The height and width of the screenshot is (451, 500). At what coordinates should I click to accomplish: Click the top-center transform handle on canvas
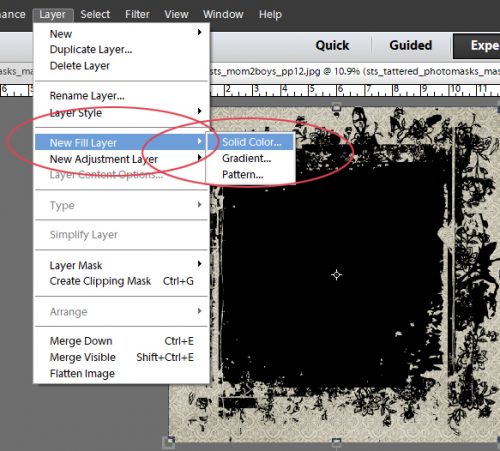(337, 107)
